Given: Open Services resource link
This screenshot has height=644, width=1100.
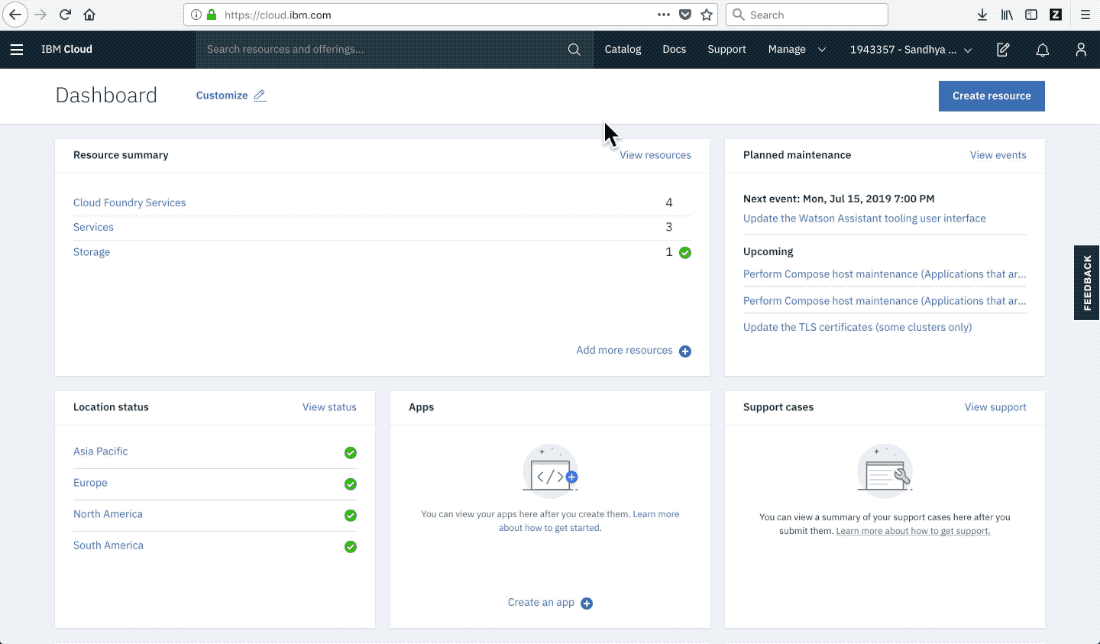Looking at the screenshot, I should (x=93, y=227).
